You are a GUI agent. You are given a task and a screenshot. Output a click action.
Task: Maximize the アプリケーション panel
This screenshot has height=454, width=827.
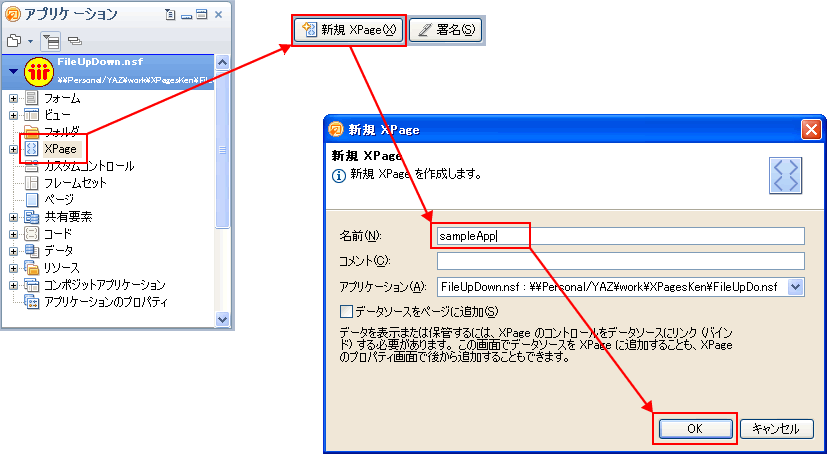point(201,15)
